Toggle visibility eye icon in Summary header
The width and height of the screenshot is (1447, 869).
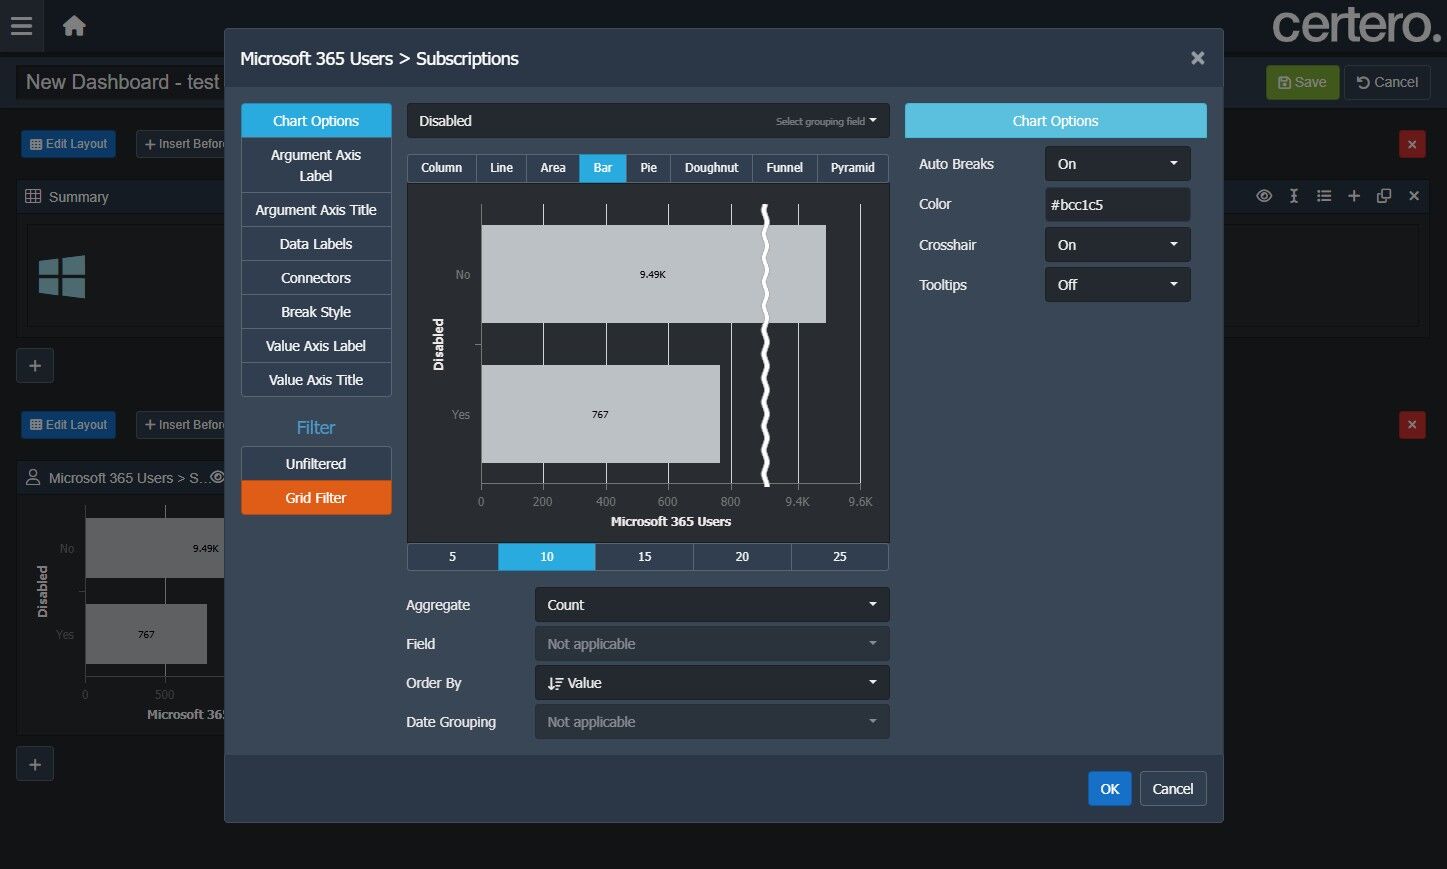1264,196
